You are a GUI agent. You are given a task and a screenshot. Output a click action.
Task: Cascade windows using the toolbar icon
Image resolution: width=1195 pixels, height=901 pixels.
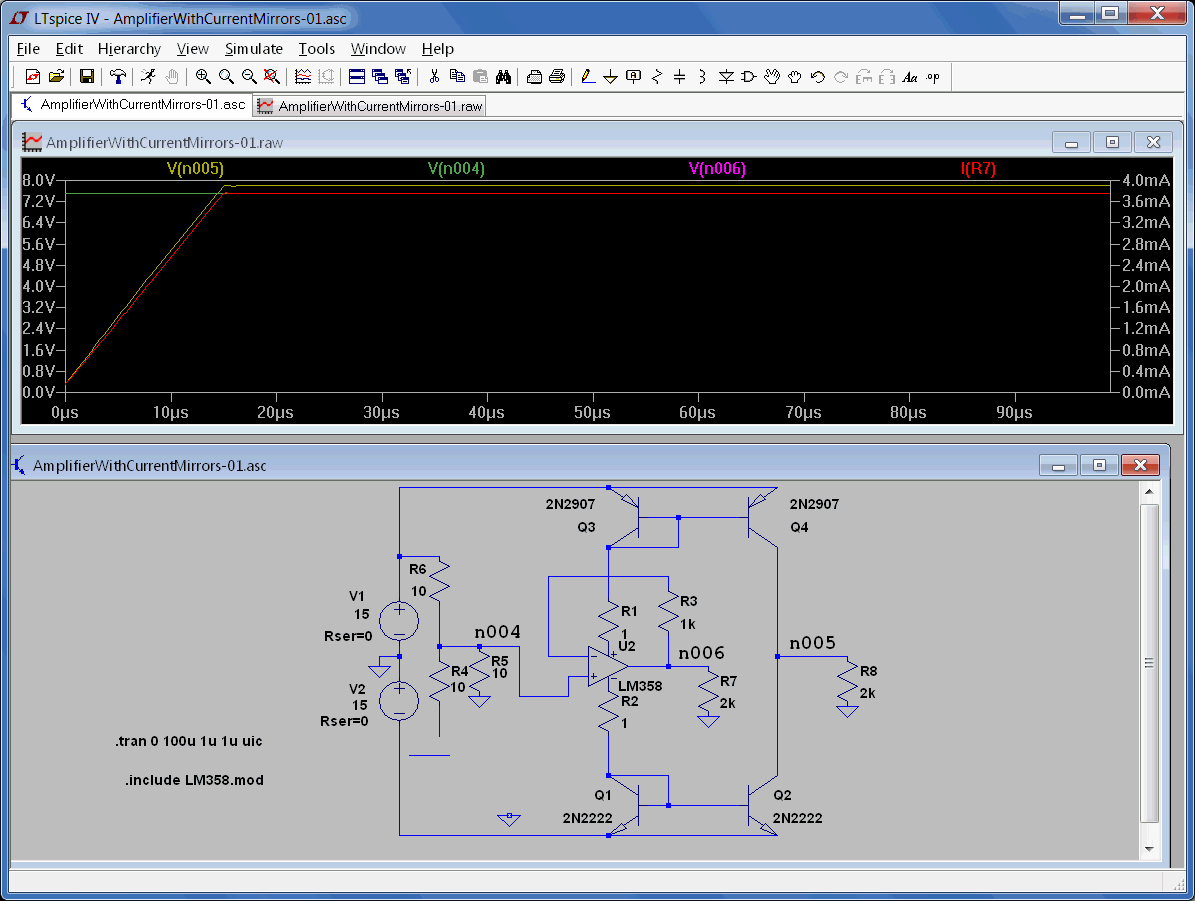pos(380,77)
